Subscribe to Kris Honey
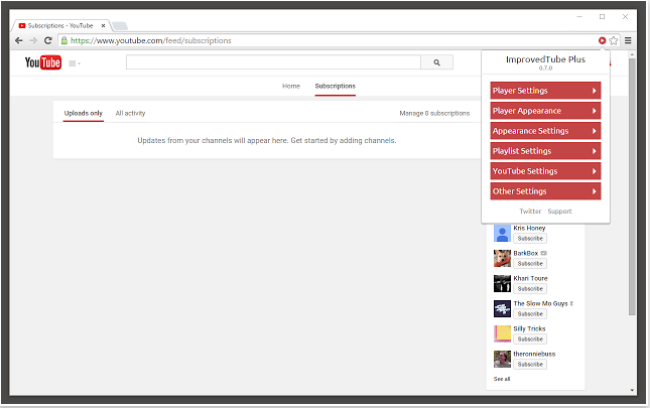The width and height of the screenshot is (650, 408). pos(530,238)
